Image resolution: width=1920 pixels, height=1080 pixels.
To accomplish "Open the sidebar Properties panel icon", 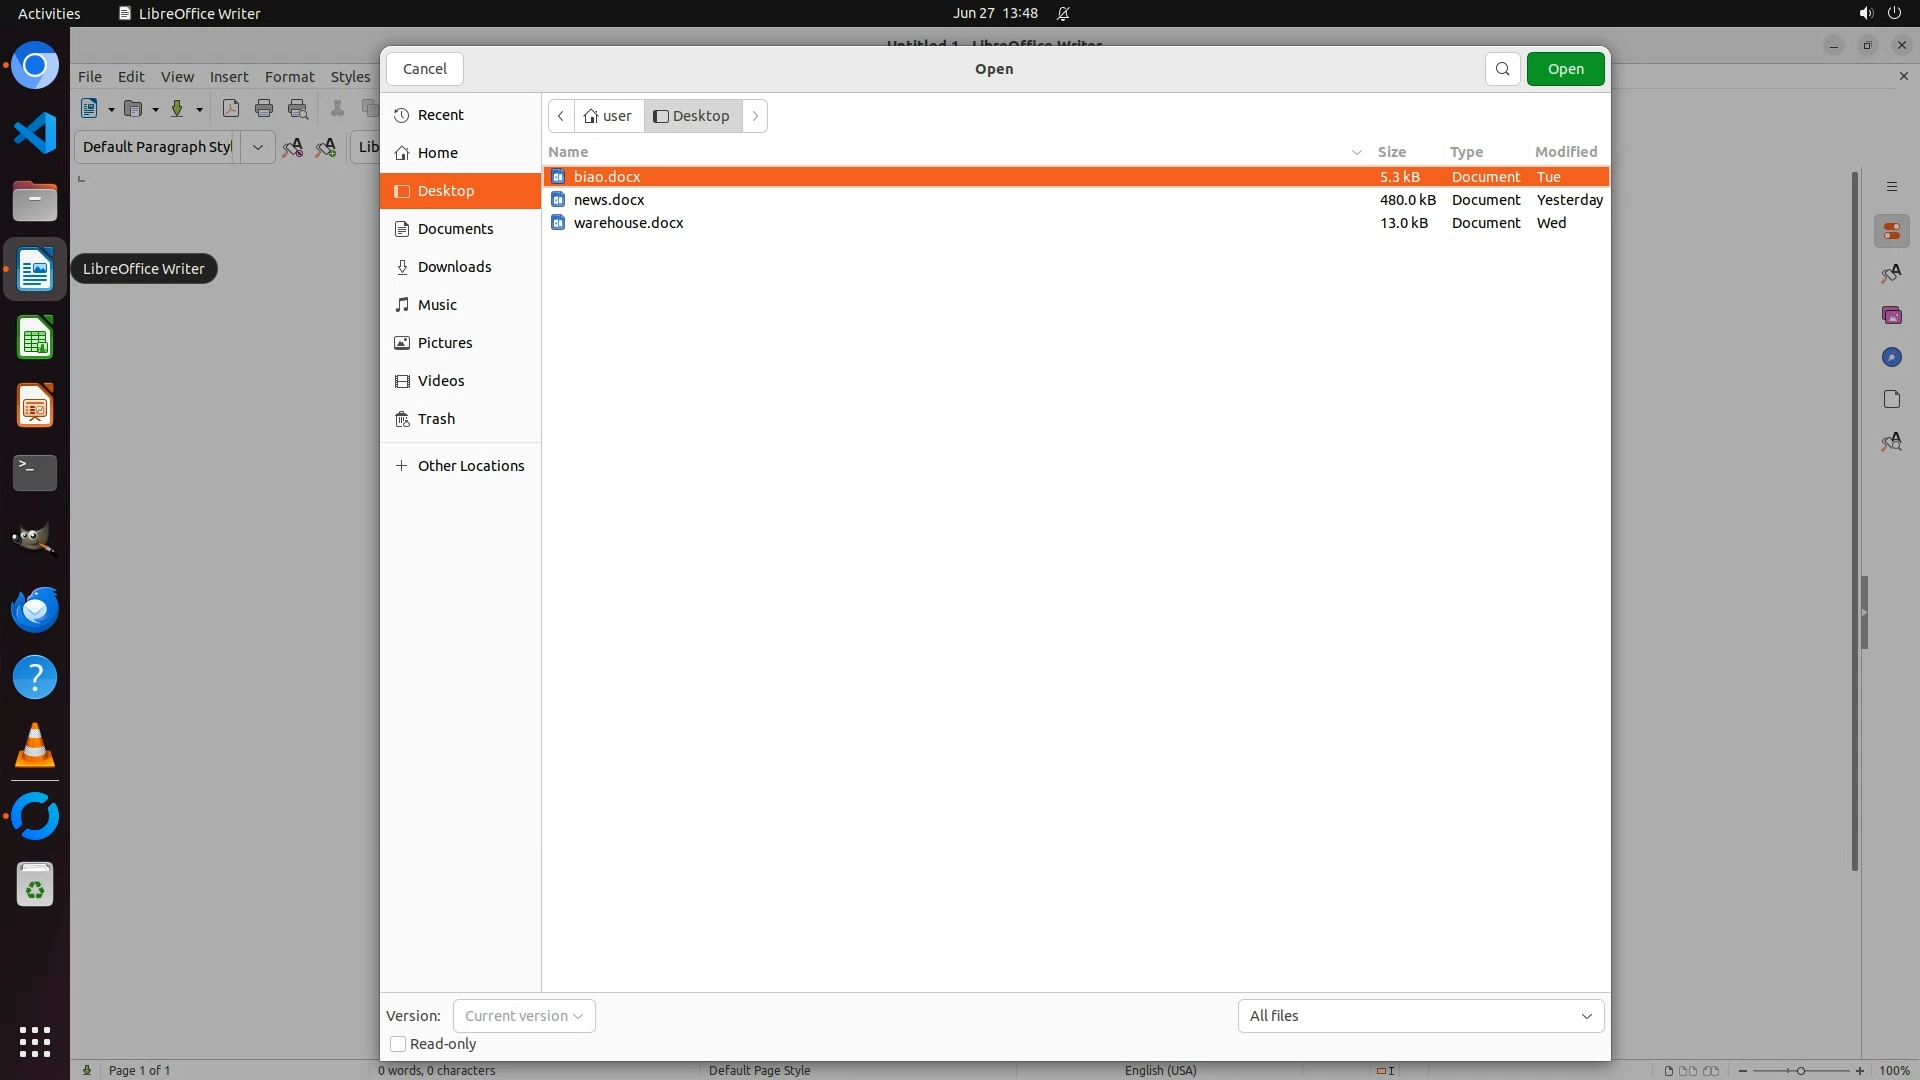I will tap(1891, 232).
